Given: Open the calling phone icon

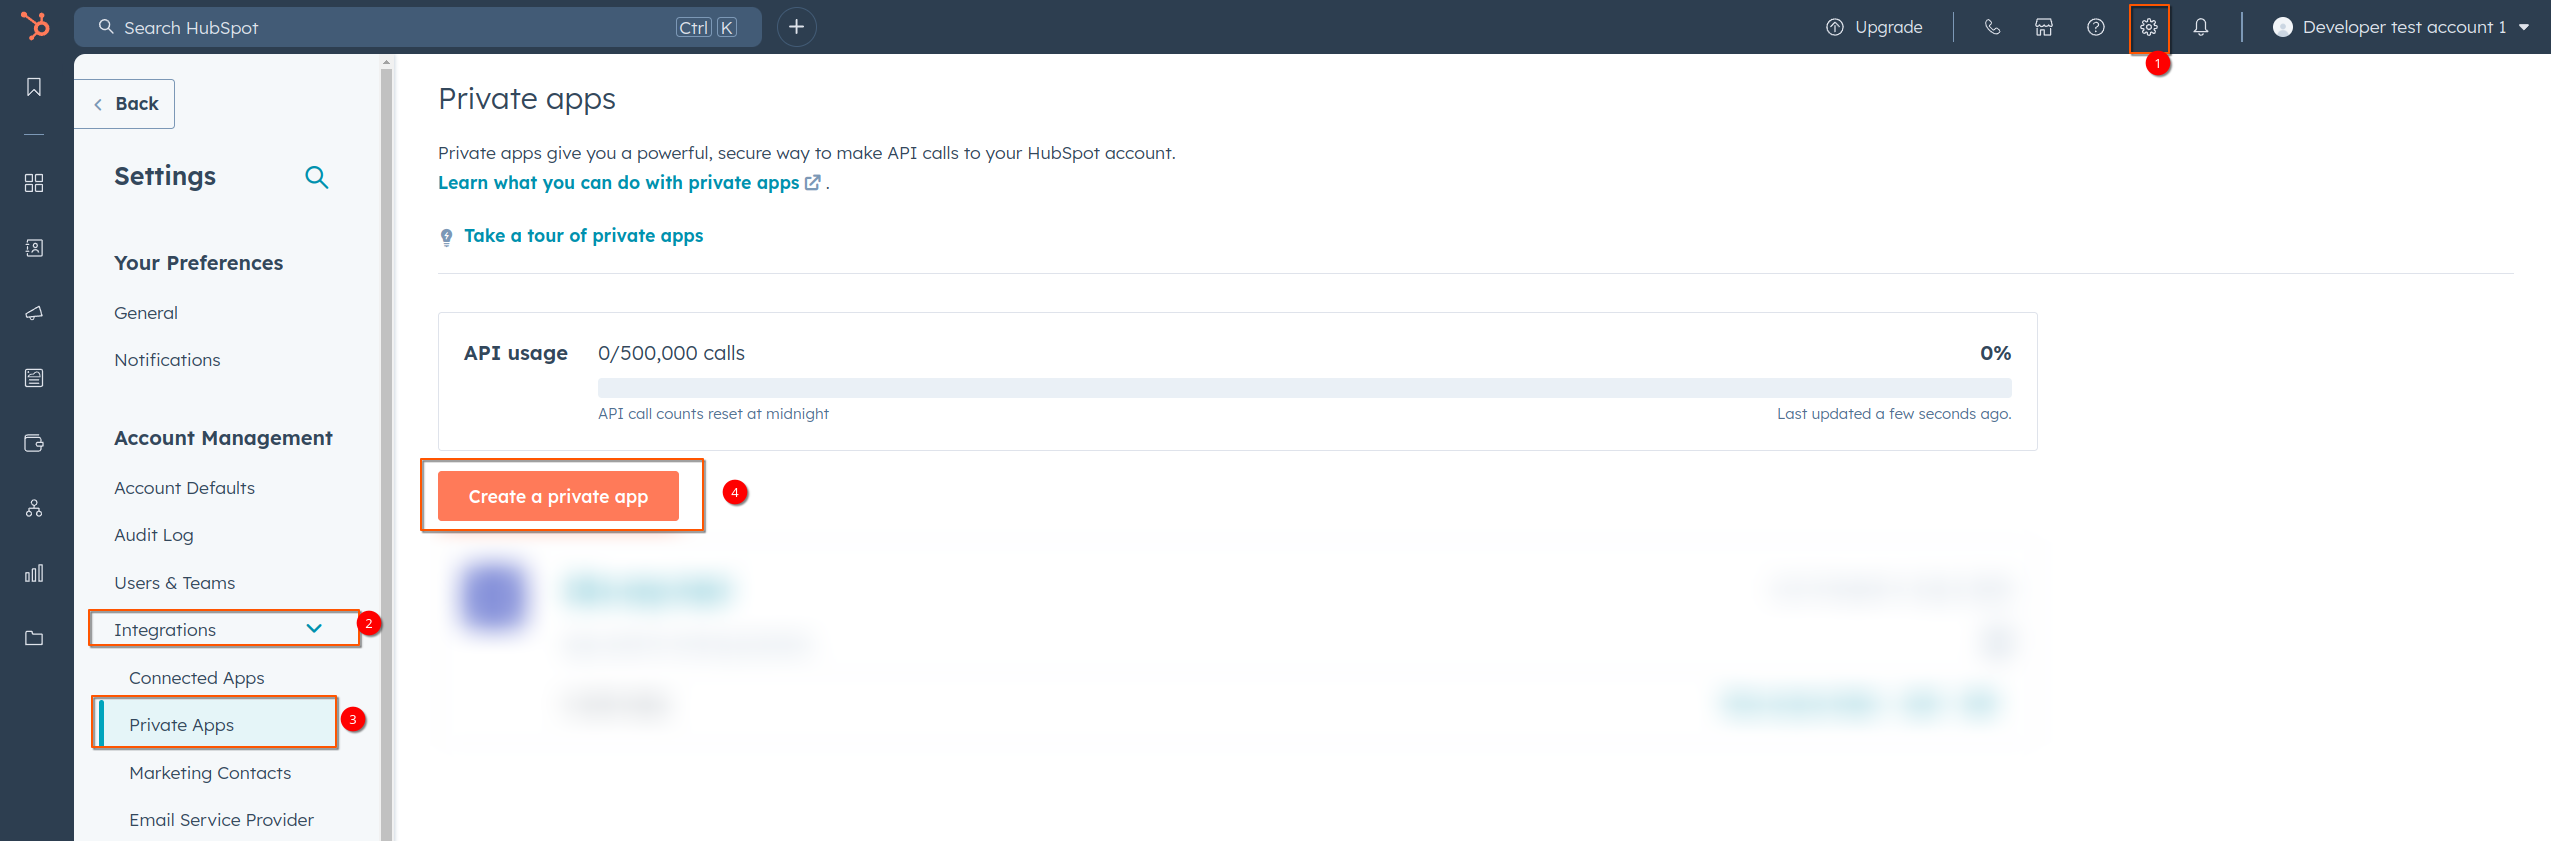Looking at the screenshot, I should pos(1992,27).
